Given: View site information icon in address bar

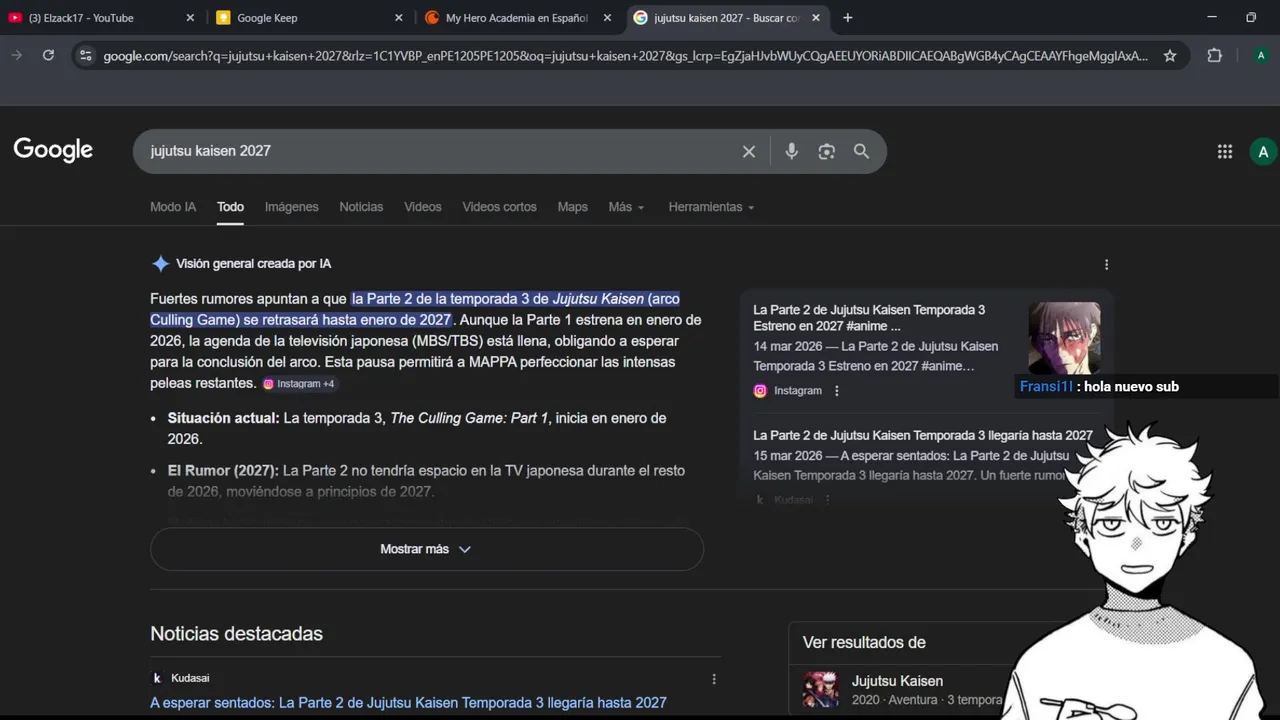Looking at the screenshot, I should click(x=86, y=56).
